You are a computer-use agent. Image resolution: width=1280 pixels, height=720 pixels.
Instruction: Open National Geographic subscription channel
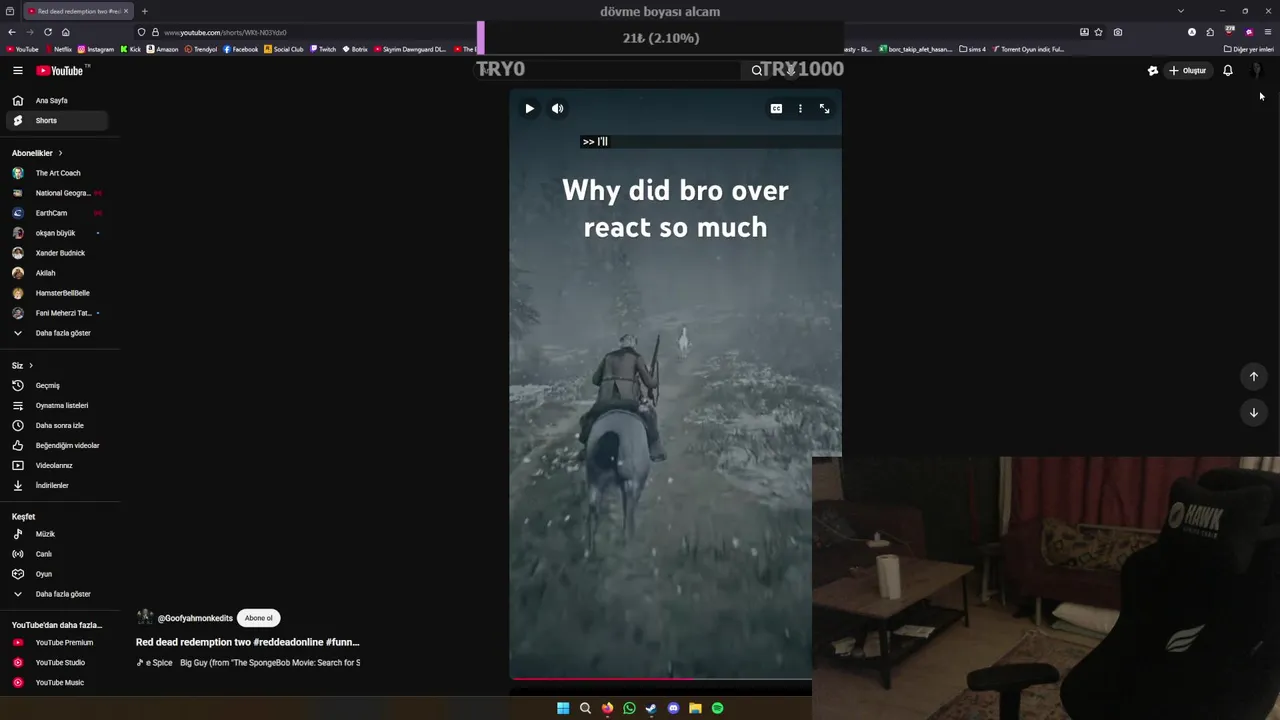57,193
